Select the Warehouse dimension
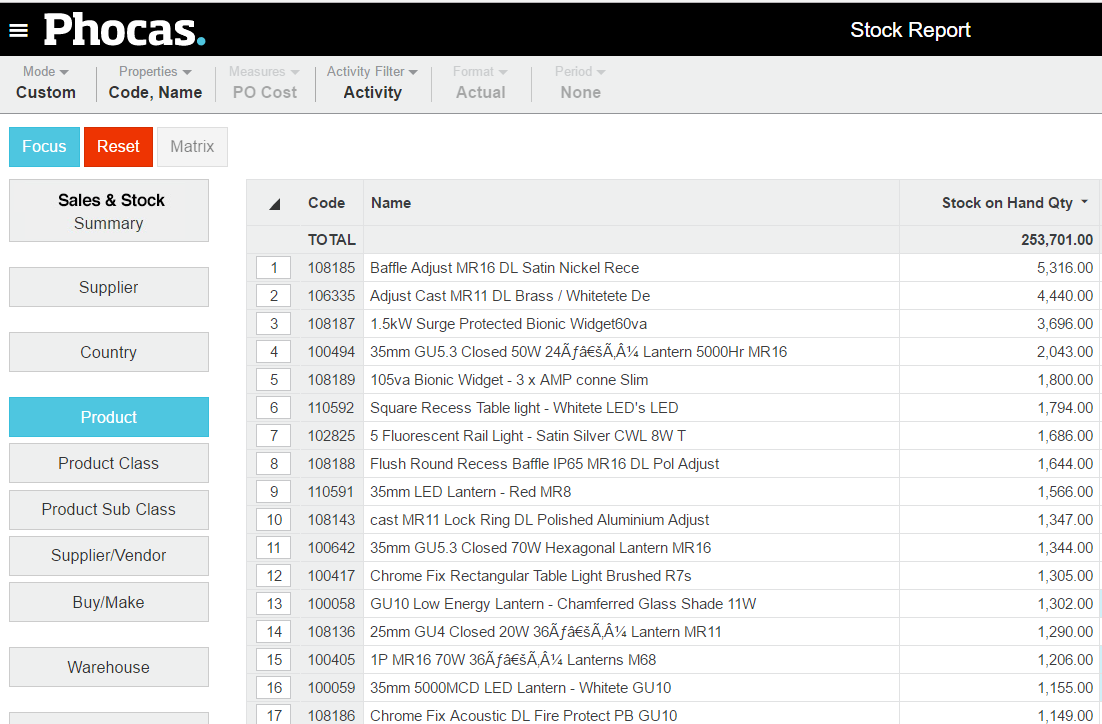The image size is (1102, 724). [108, 667]
